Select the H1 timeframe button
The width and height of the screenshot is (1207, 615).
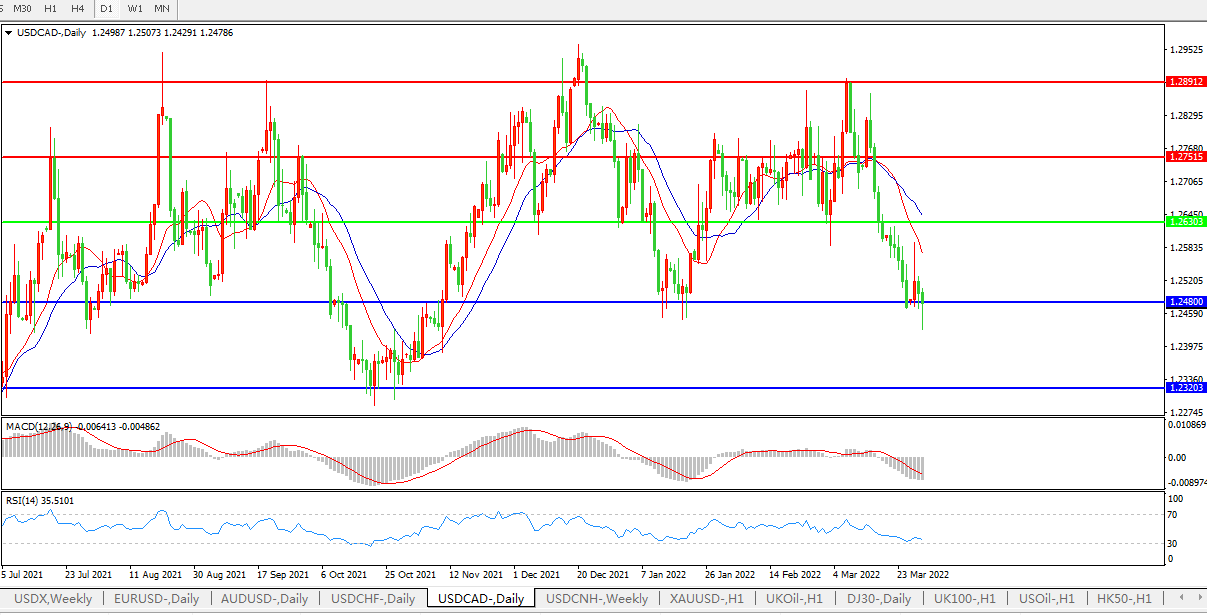pyautogui.click(x=50, y=9)
